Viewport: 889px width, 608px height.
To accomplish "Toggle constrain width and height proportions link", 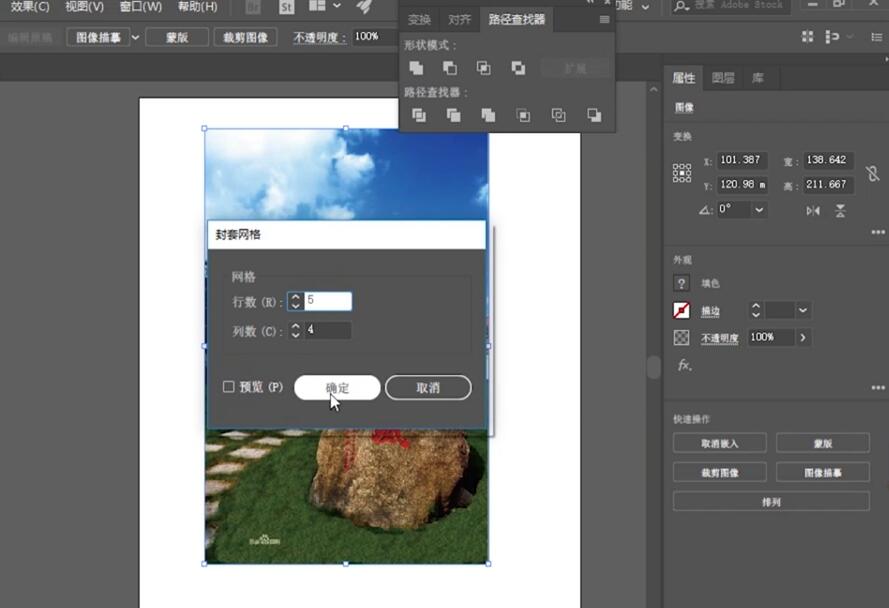I will (872, 173).
